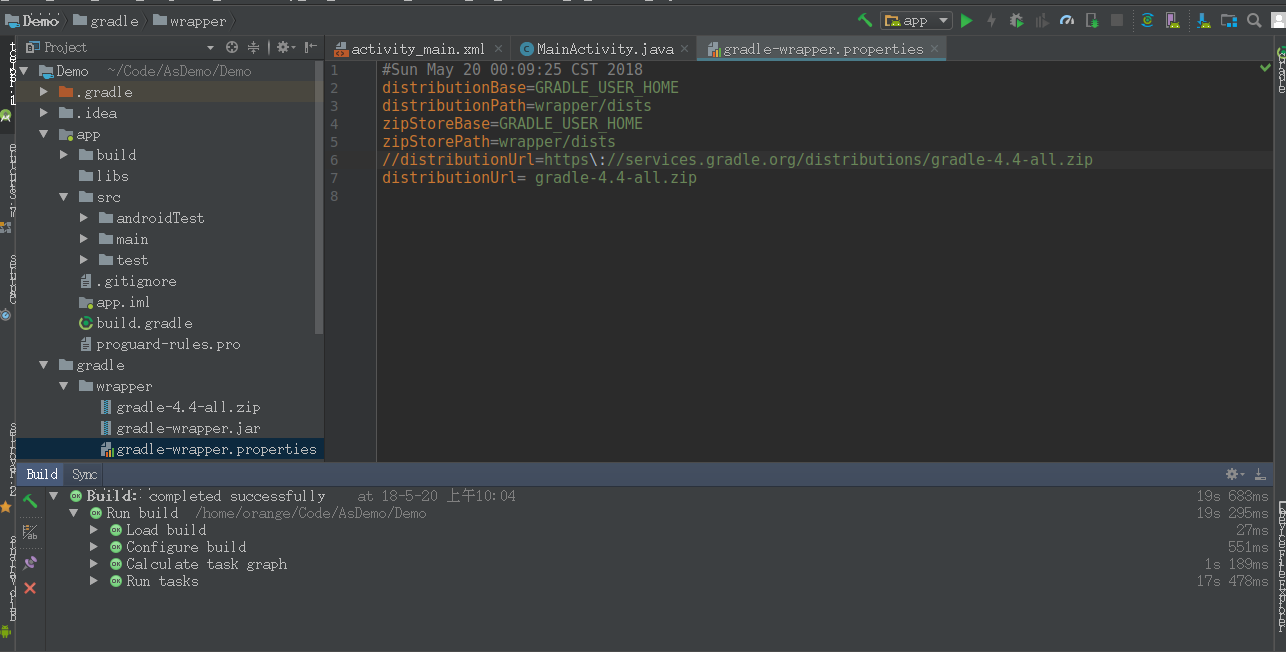This screenshot has width=1286, height=652.
Task: Open Project Structure icon
Action: pos(1228,20)
